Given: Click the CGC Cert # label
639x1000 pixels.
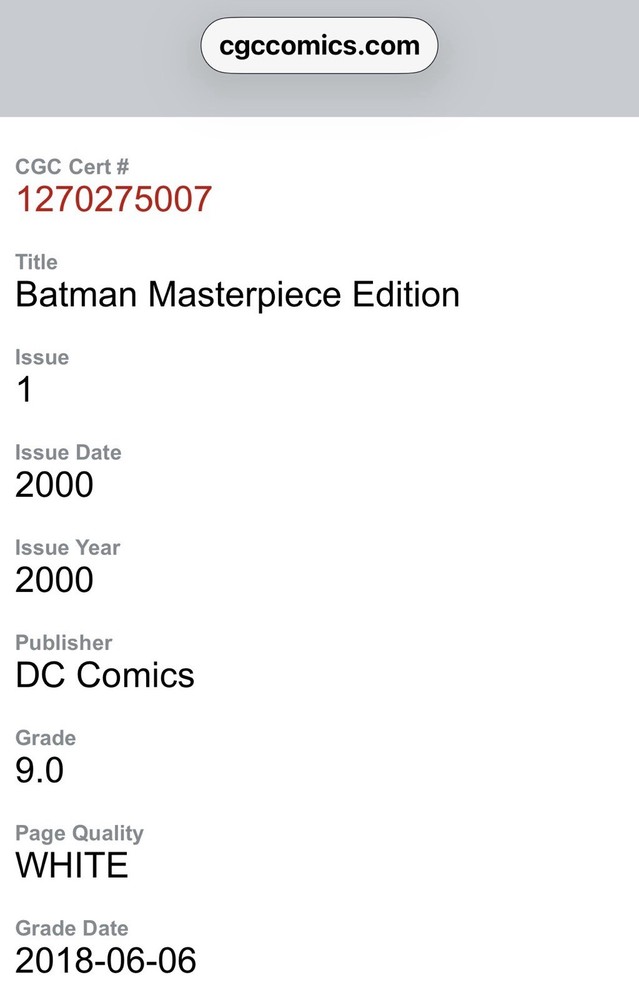Looking at the screenshot, I should [72, 167].
